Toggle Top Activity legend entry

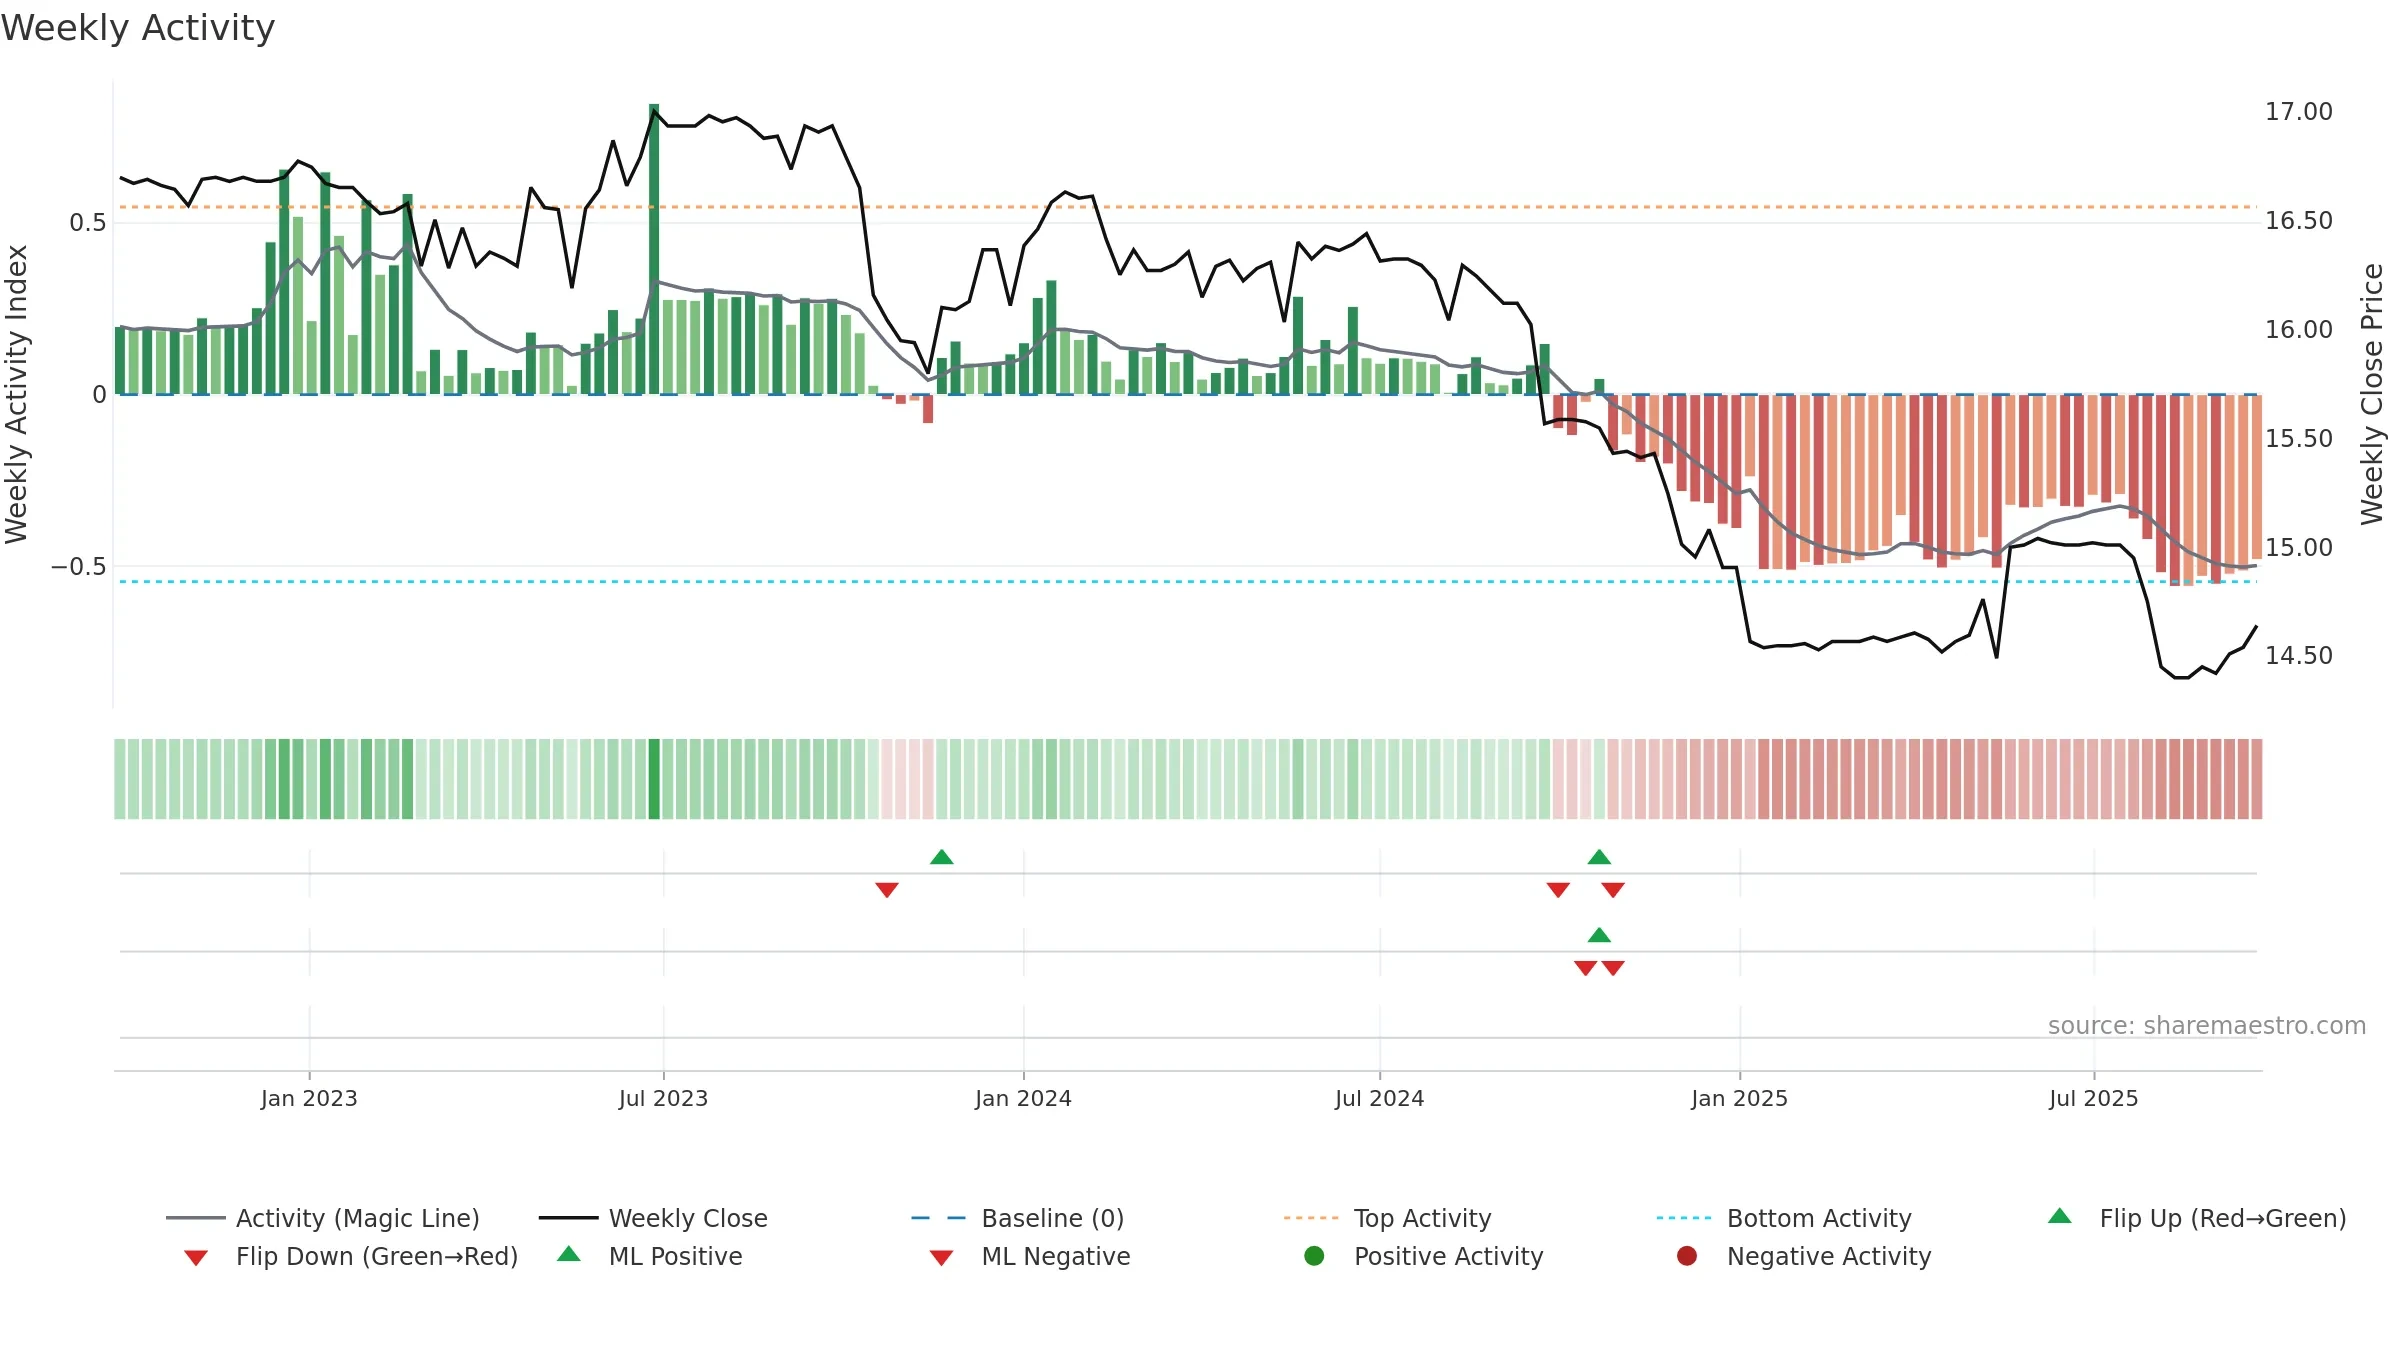tap(1388, 1218)
